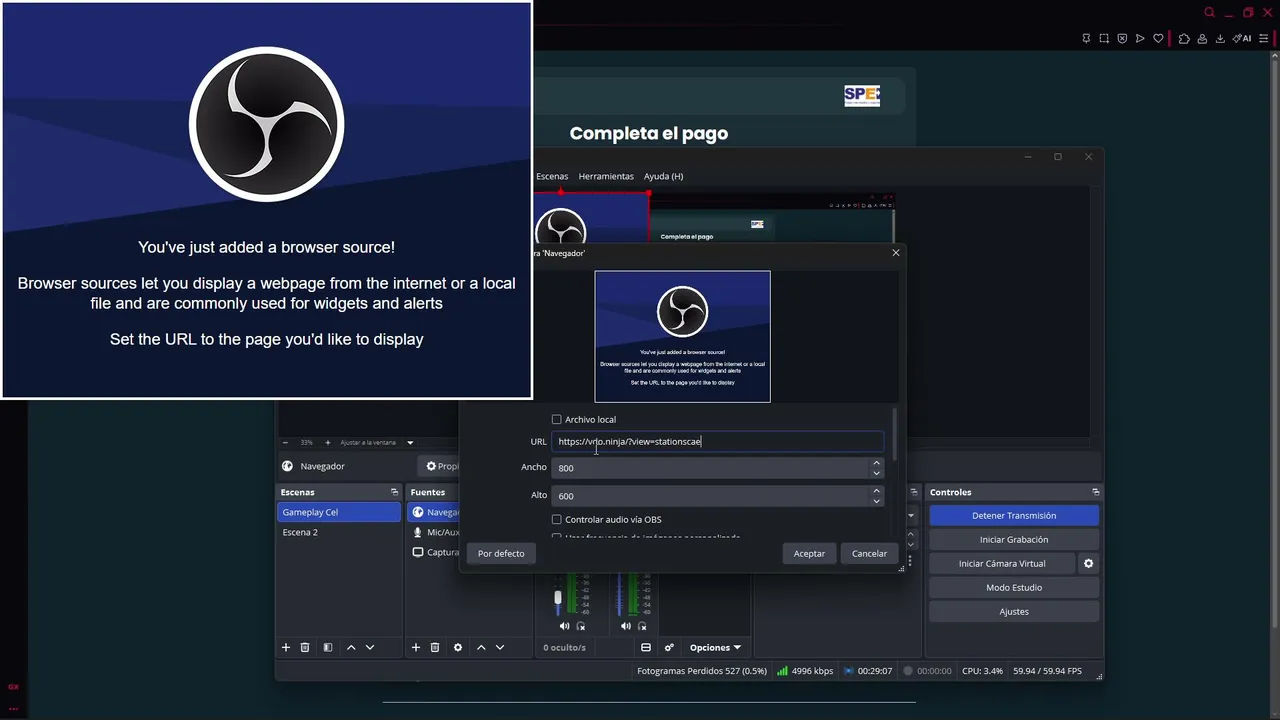Click the browser pin icon
Image resolution: width=1280 pixels, height=720 pixels.
click(1086, 39)
